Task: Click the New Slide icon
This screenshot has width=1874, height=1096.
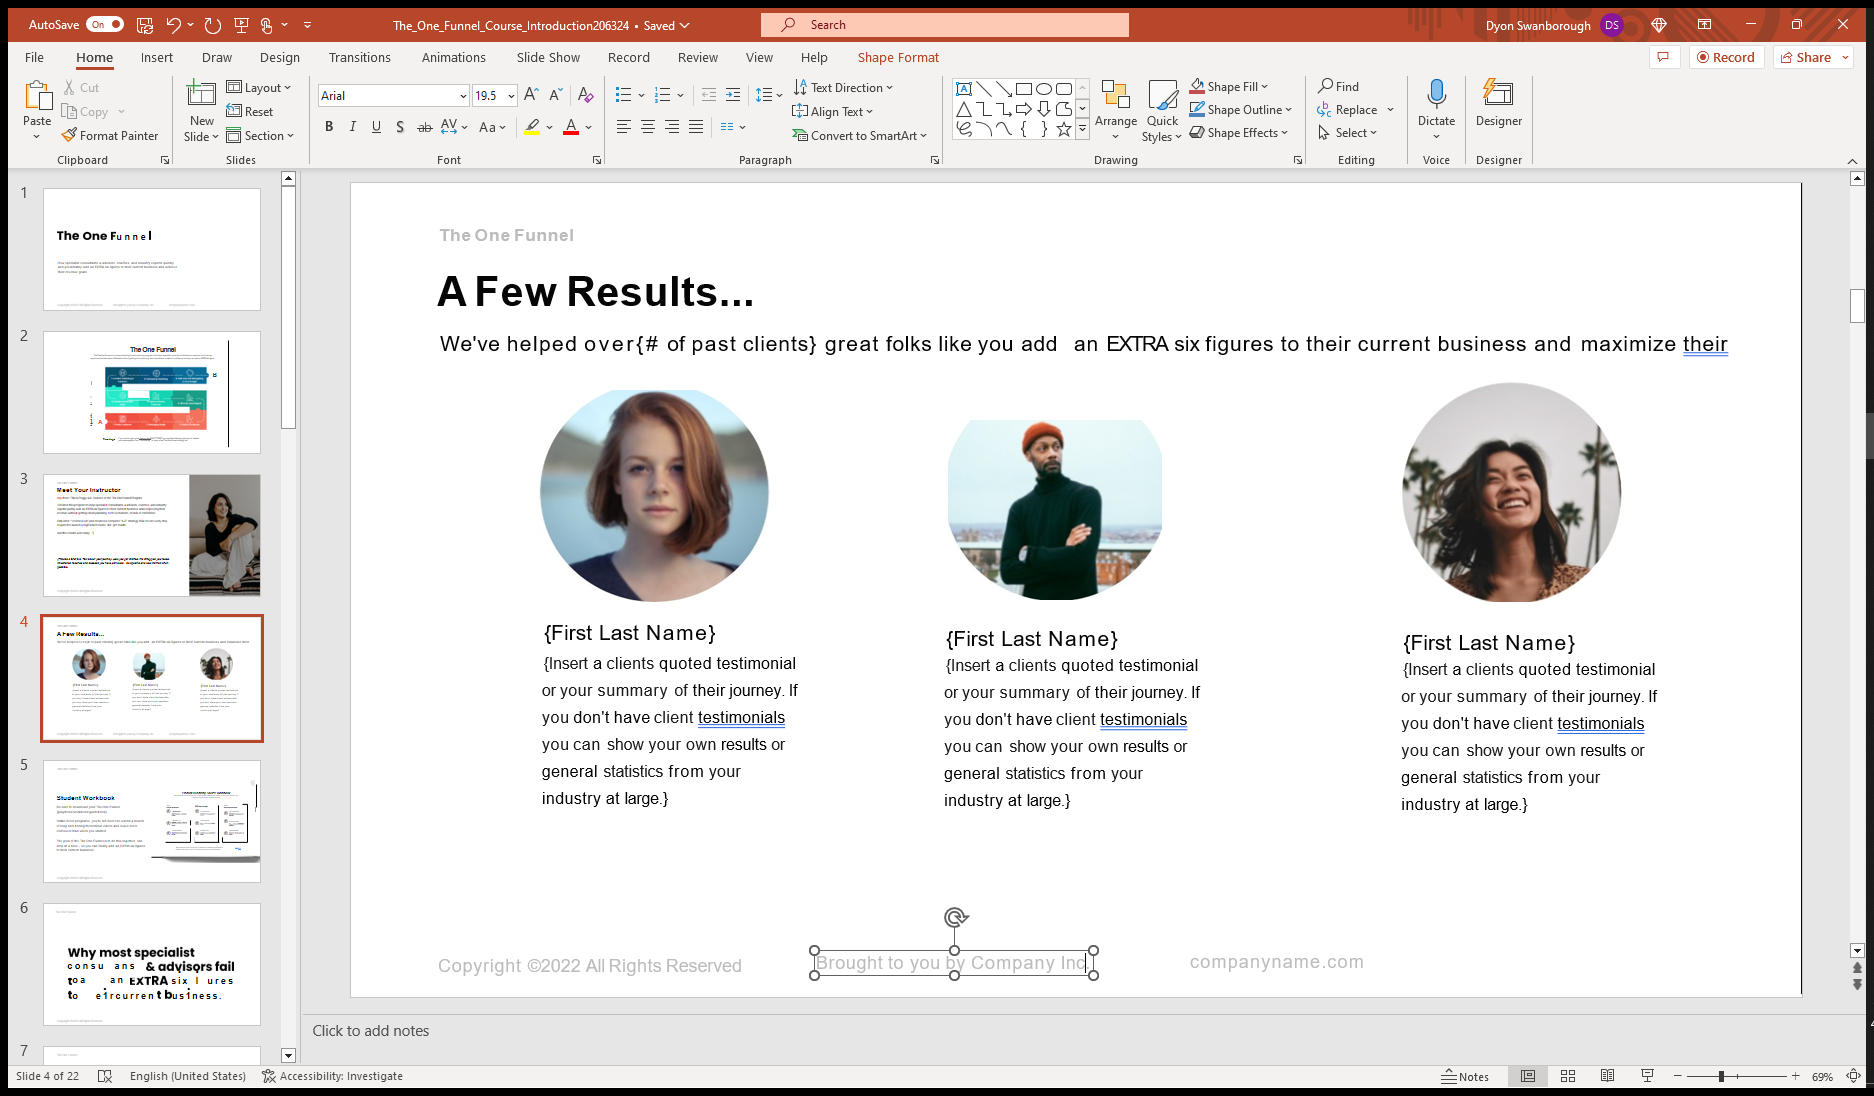Action: click(201, 95)
